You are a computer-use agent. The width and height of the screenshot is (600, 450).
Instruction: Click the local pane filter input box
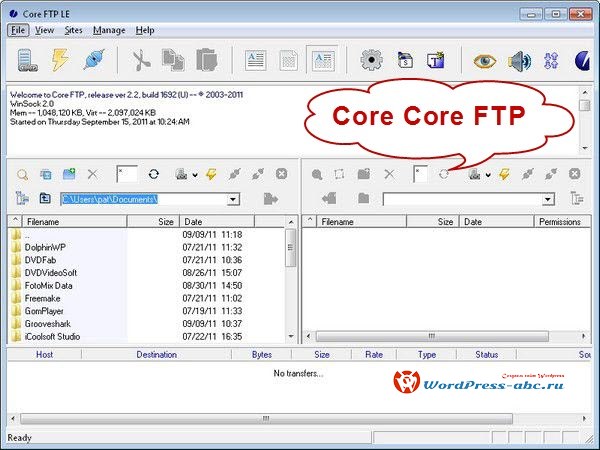127,174
